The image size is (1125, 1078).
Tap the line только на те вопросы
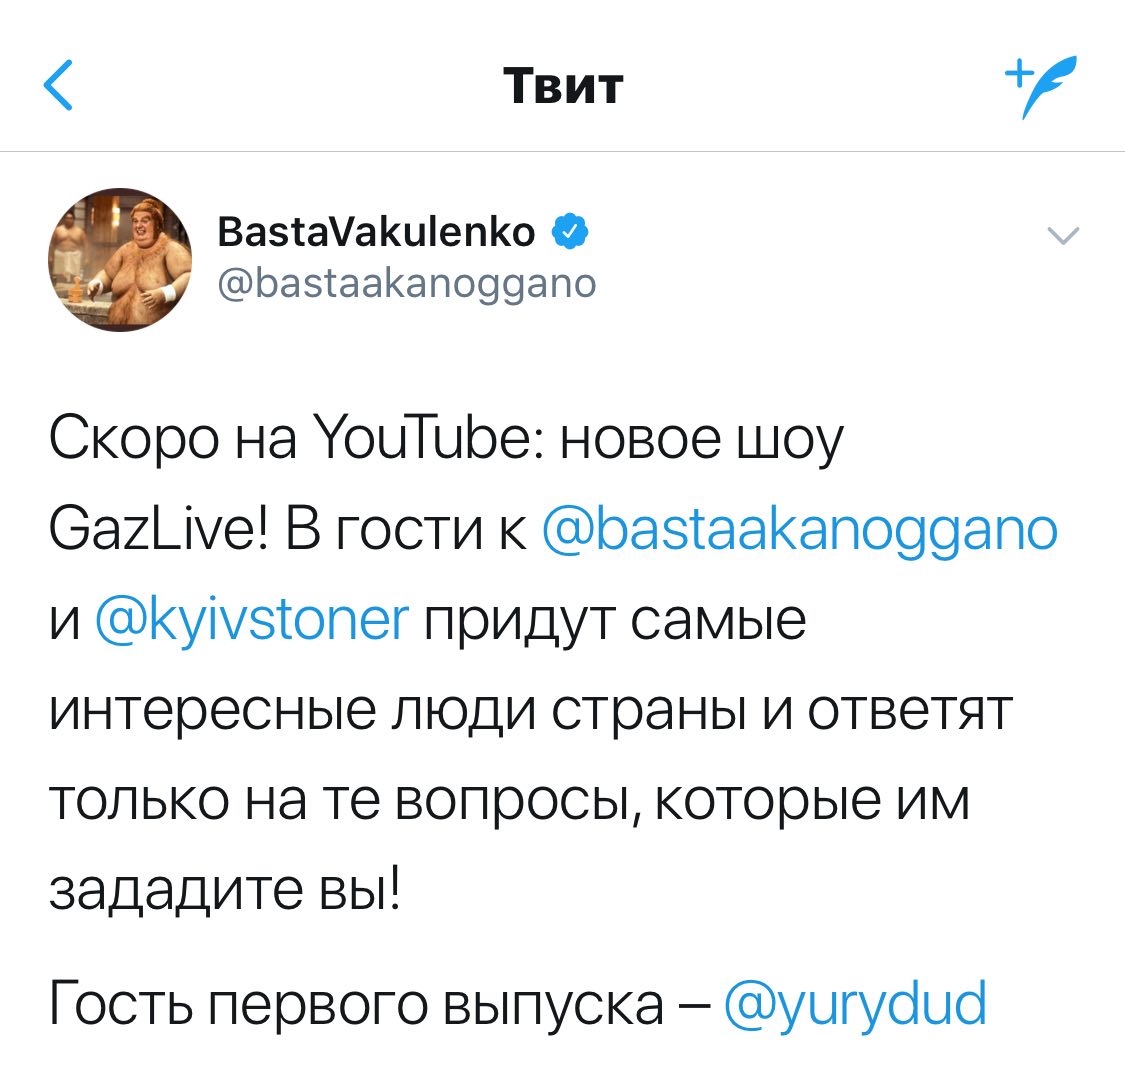(509, 802)
